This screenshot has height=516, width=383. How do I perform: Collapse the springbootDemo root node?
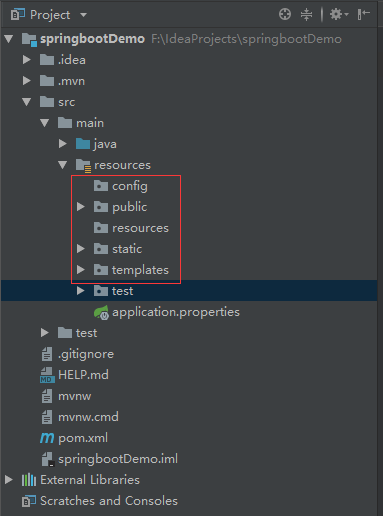9,39
